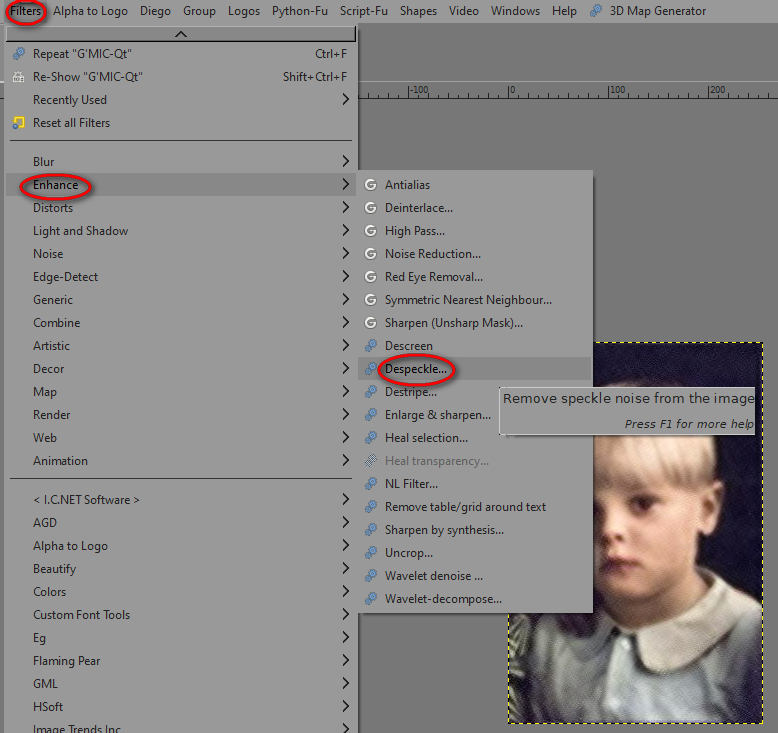
Task: Open the Alpha to Logo menu
Action: point(90,11)
